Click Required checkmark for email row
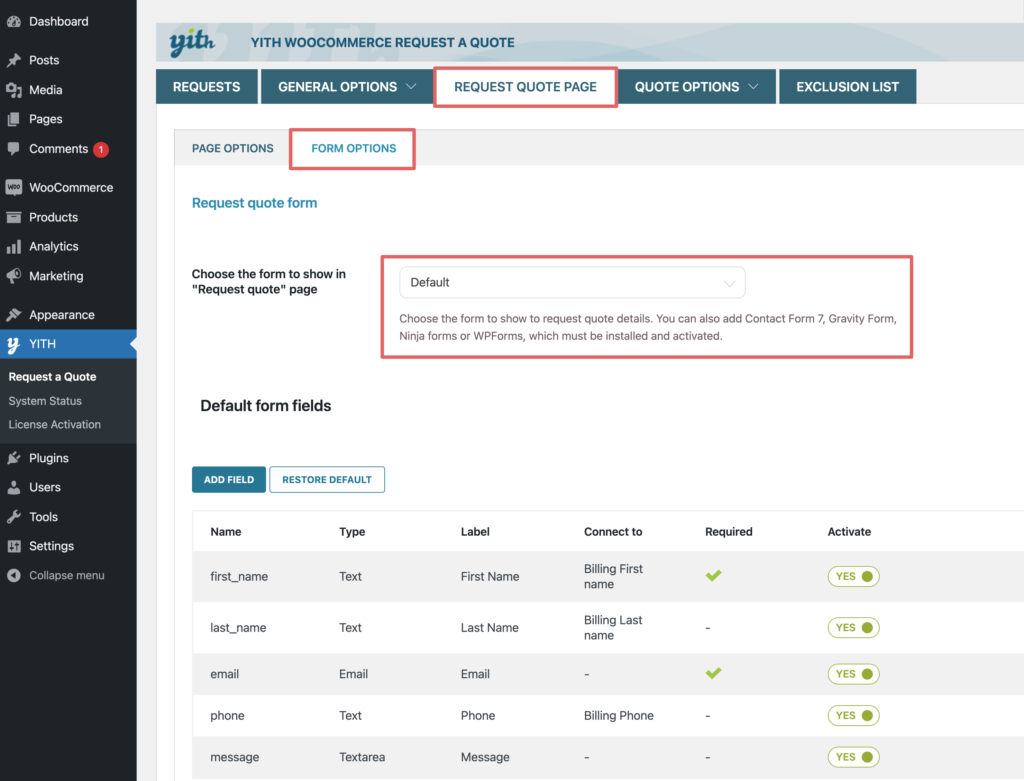Viewport: 1024px width, 781px height. click(x=713, y=673)
